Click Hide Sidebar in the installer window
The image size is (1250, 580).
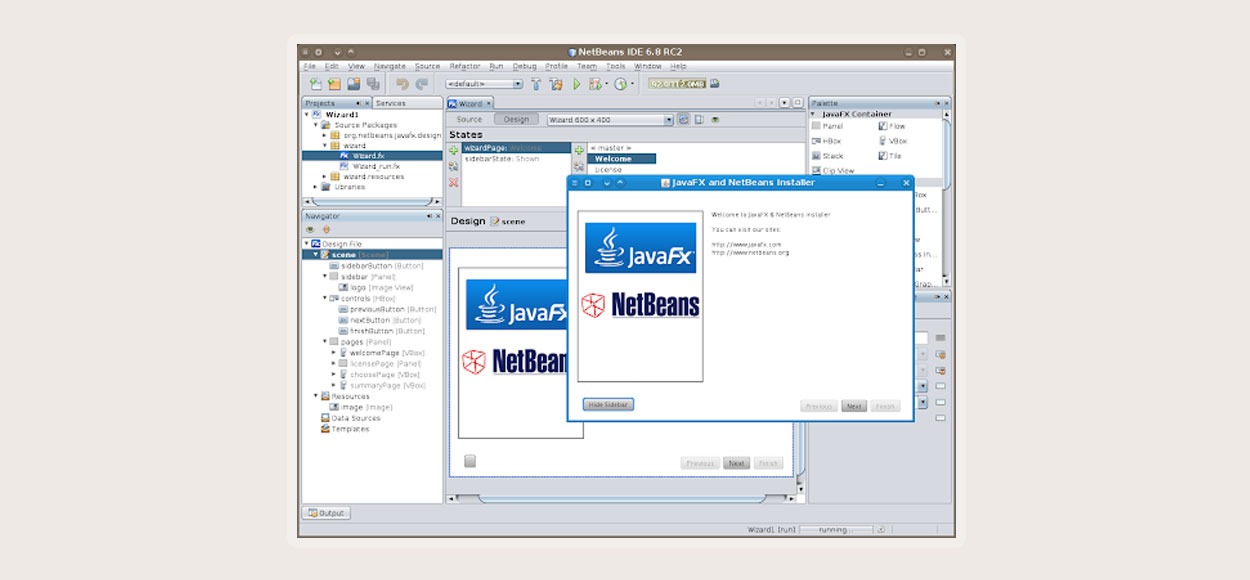click(x=609, y=404)
